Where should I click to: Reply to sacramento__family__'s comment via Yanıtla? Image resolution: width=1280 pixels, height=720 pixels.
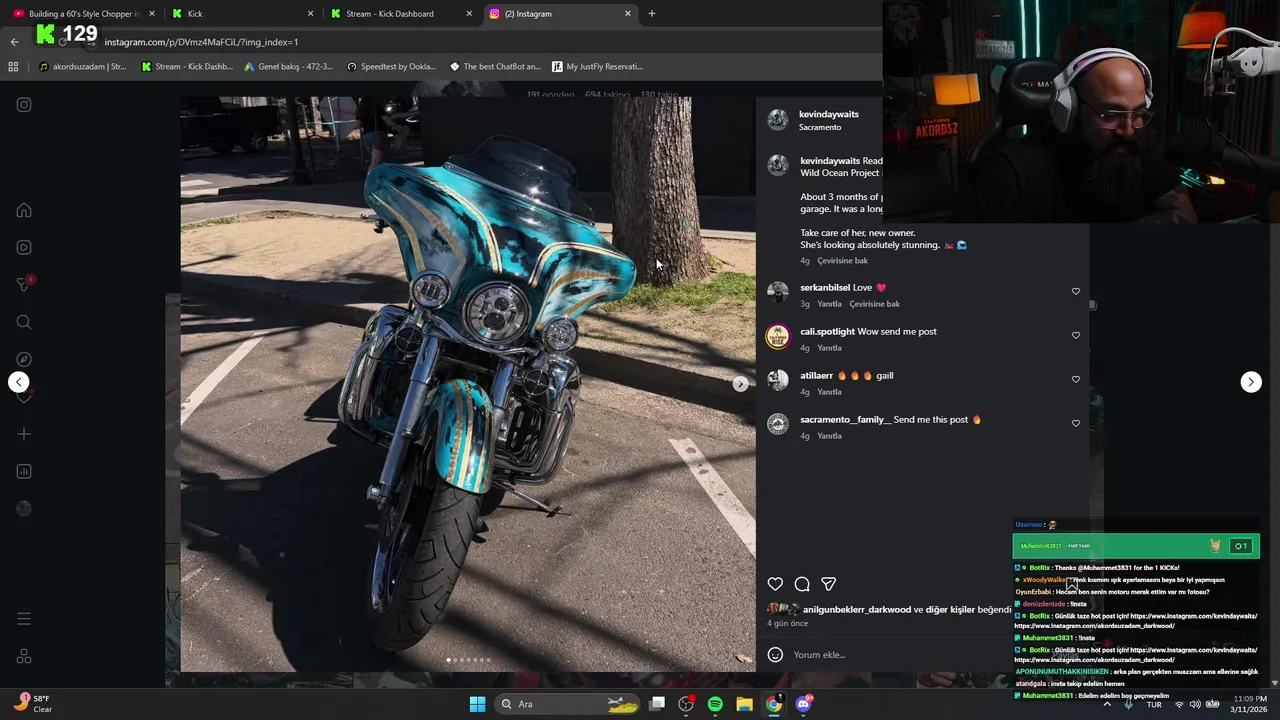[829, 436]
